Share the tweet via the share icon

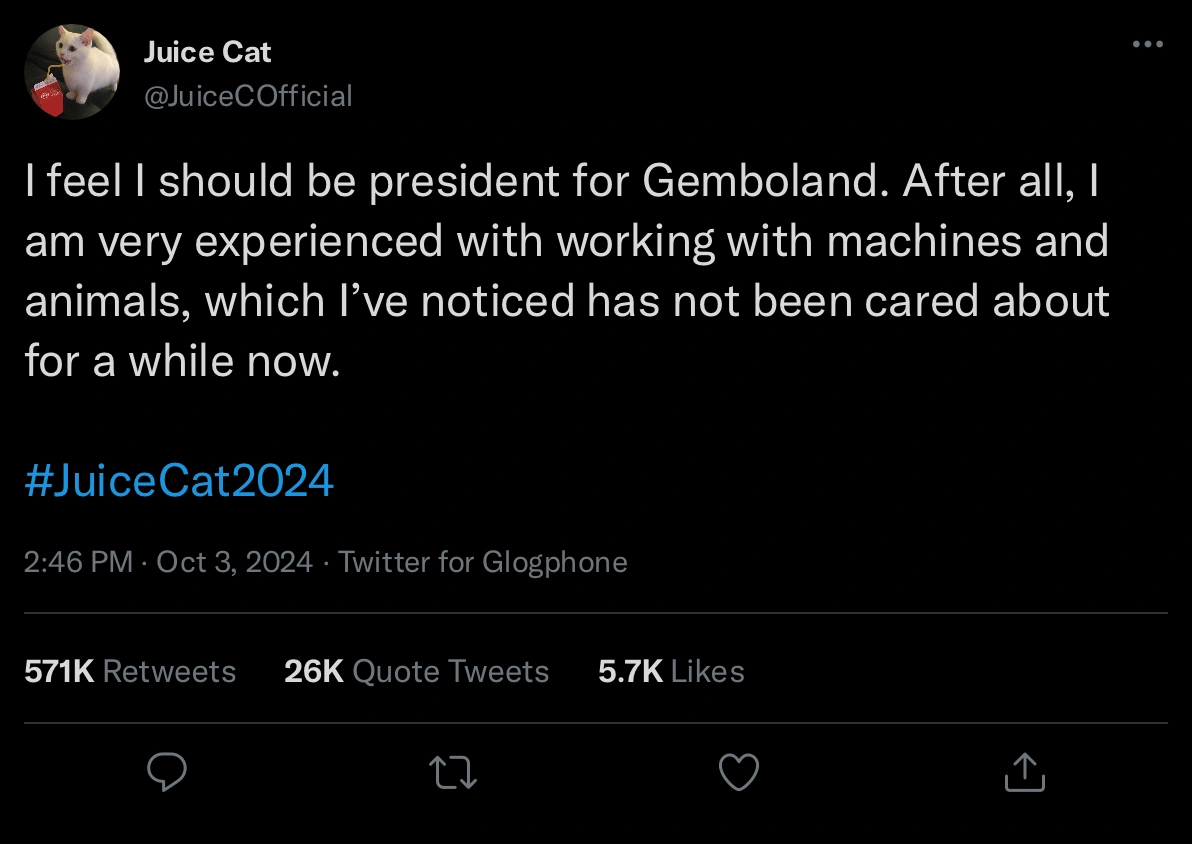[x=1024, y=772]
